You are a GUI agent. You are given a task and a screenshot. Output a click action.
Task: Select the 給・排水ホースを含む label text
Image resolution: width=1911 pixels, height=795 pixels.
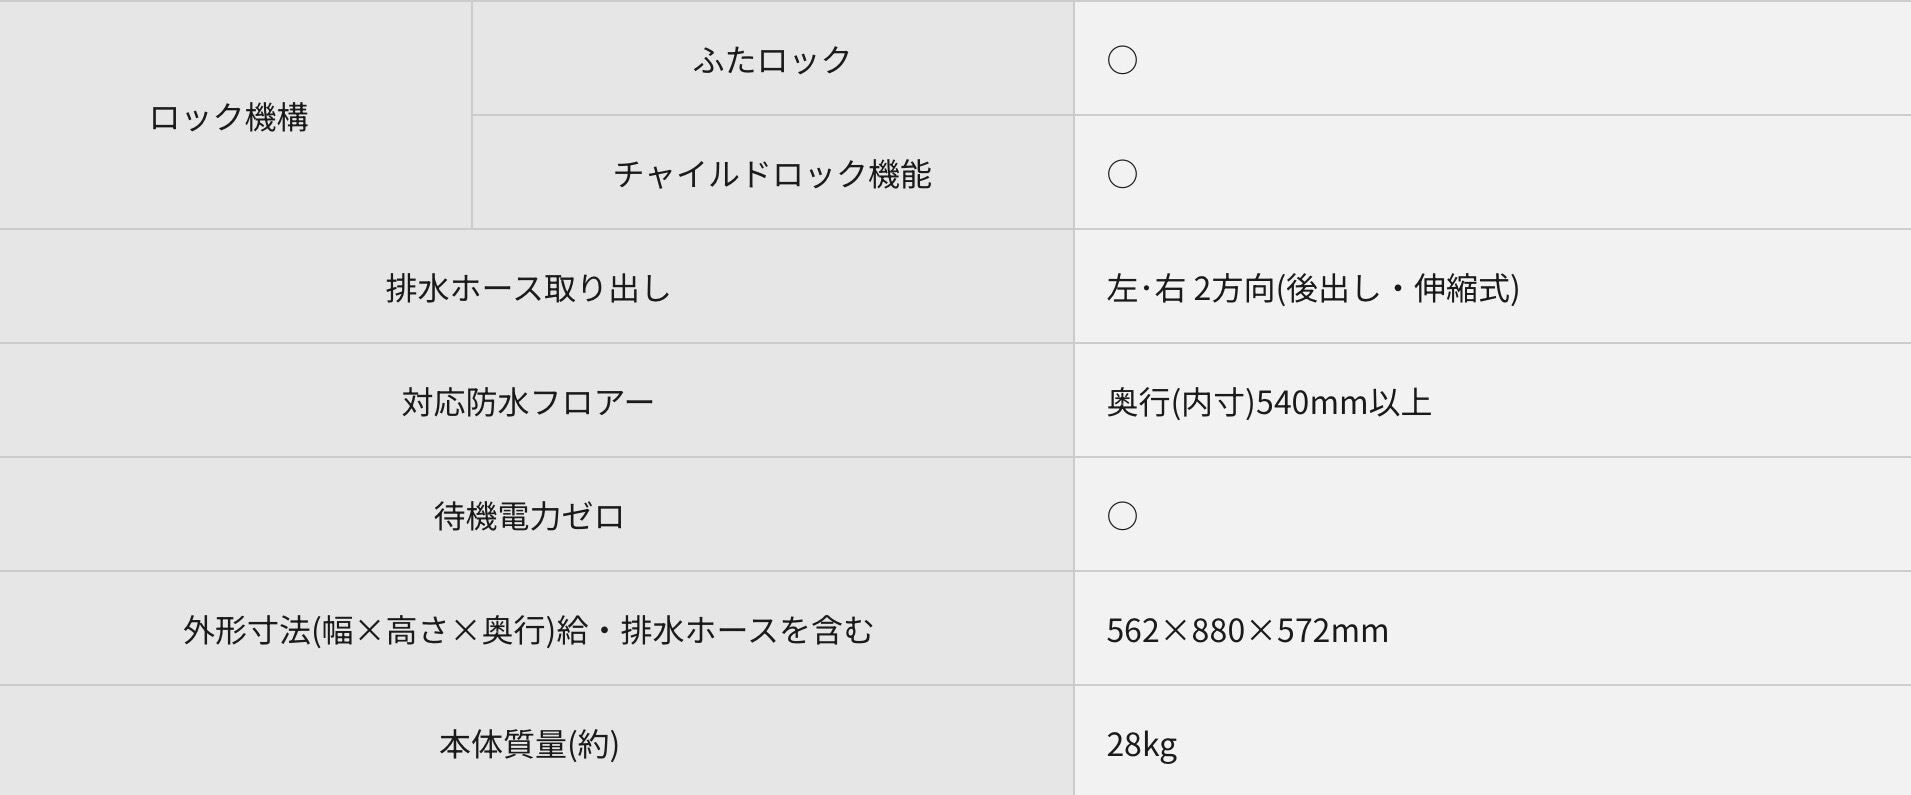coord(714,631)
